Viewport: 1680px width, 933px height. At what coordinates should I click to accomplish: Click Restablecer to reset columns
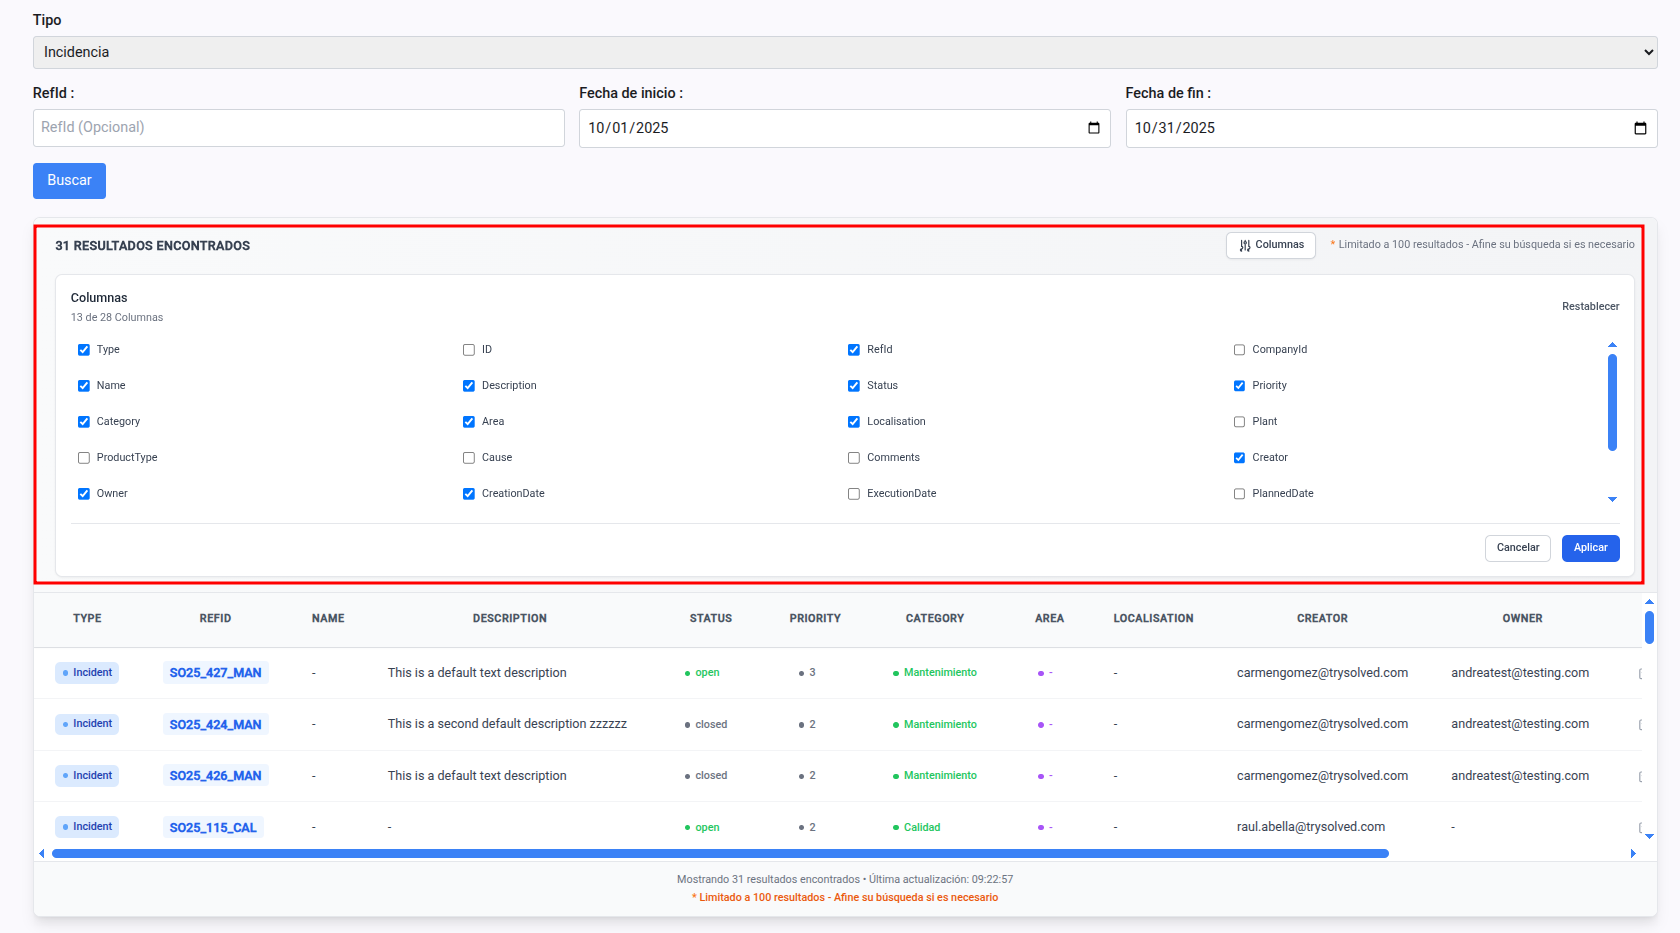click(x=1590, y=307)
